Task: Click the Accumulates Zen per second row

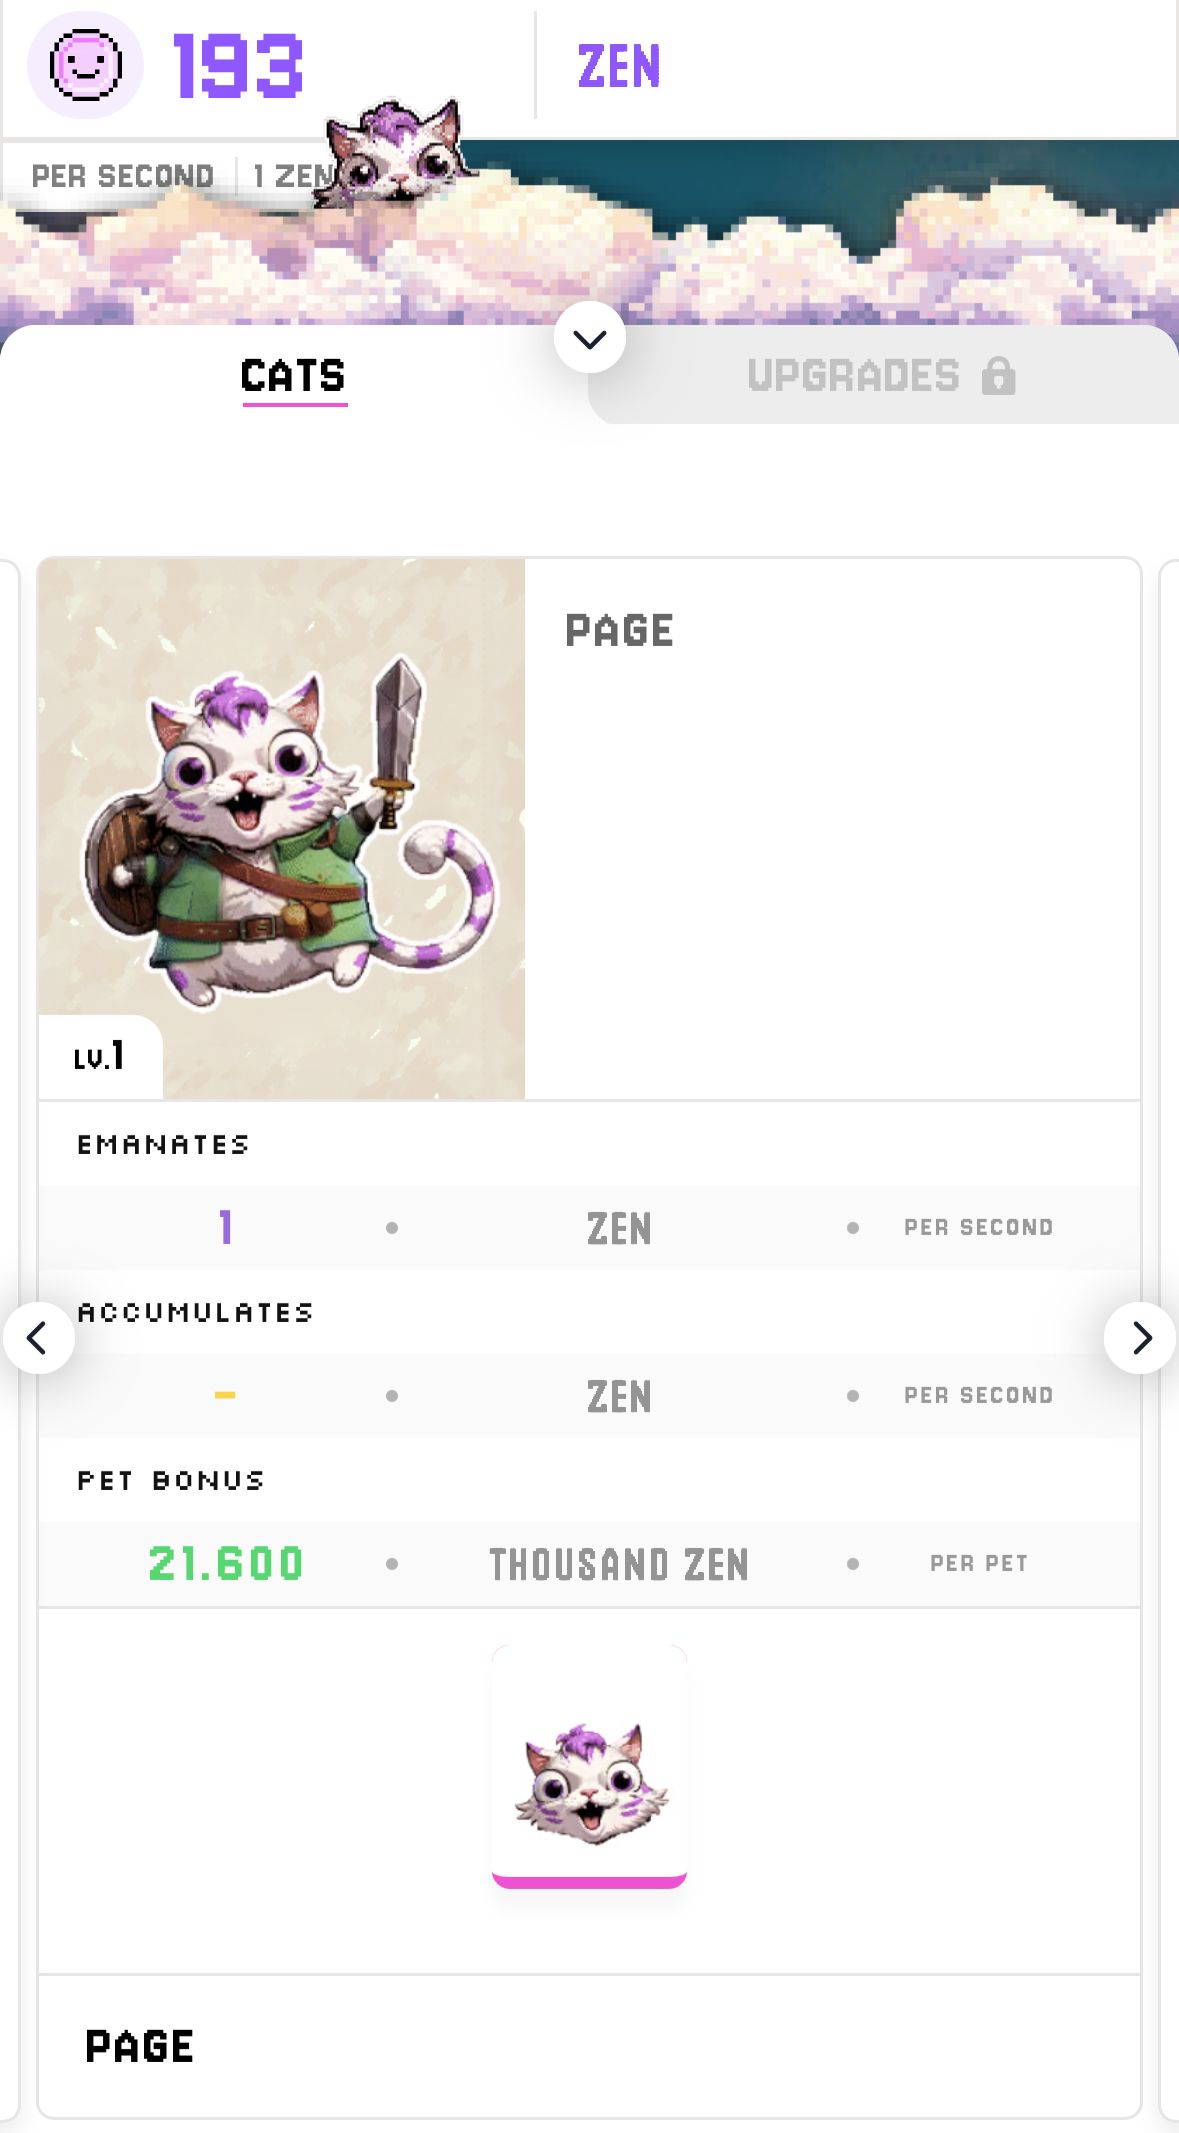Action: point(589,1396)
